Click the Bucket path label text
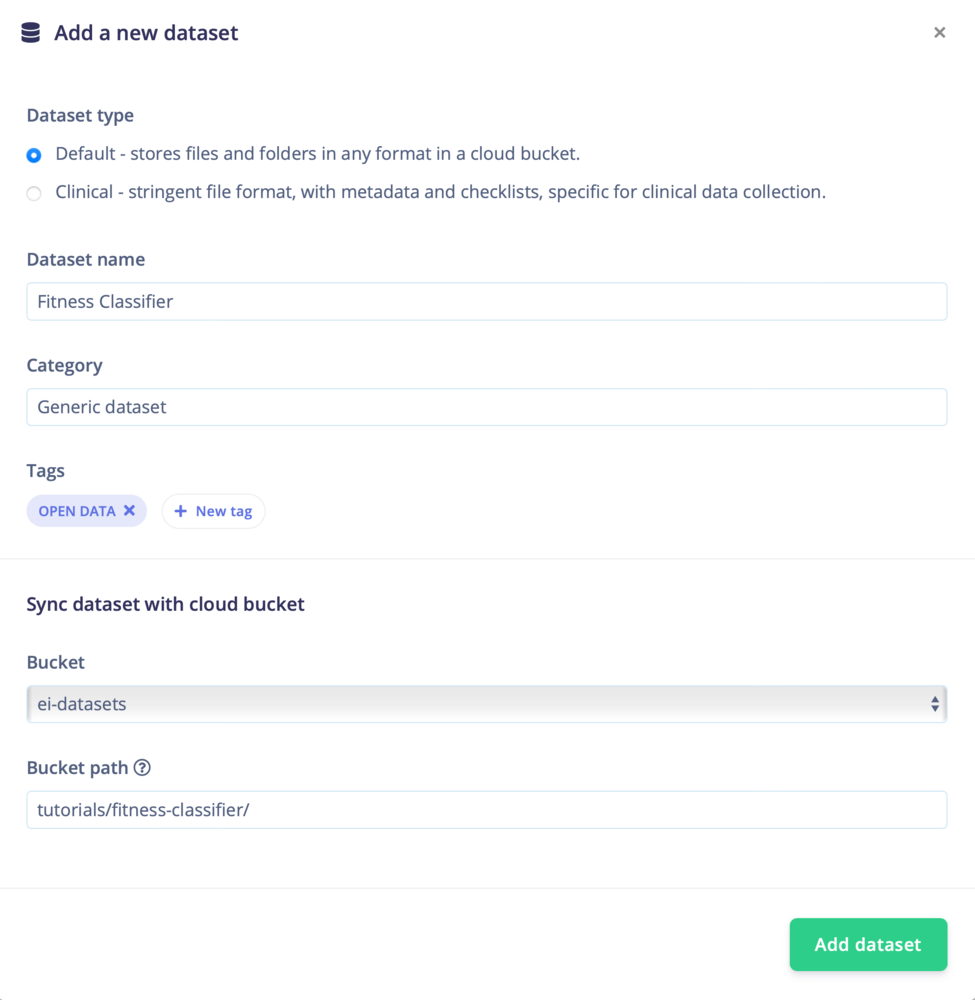The width and height of the screenshot is (975, 1000). [x=77, y=768]
